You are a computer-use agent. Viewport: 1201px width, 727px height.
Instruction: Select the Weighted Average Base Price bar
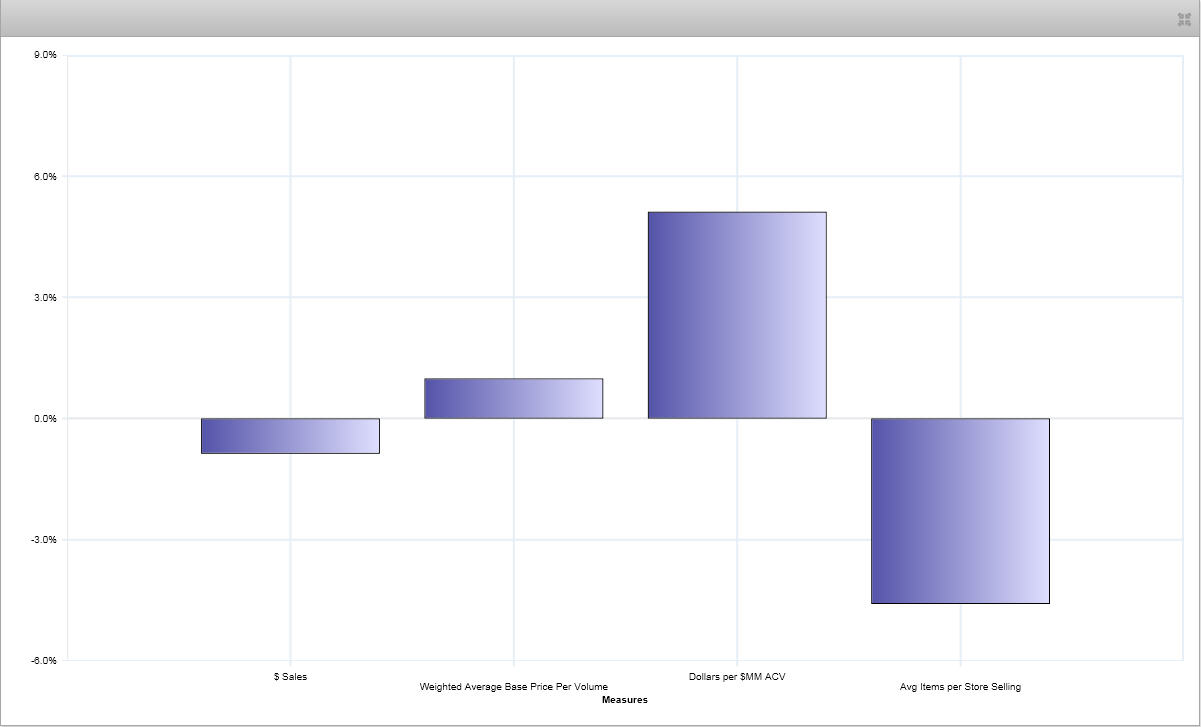coord(513,398)
